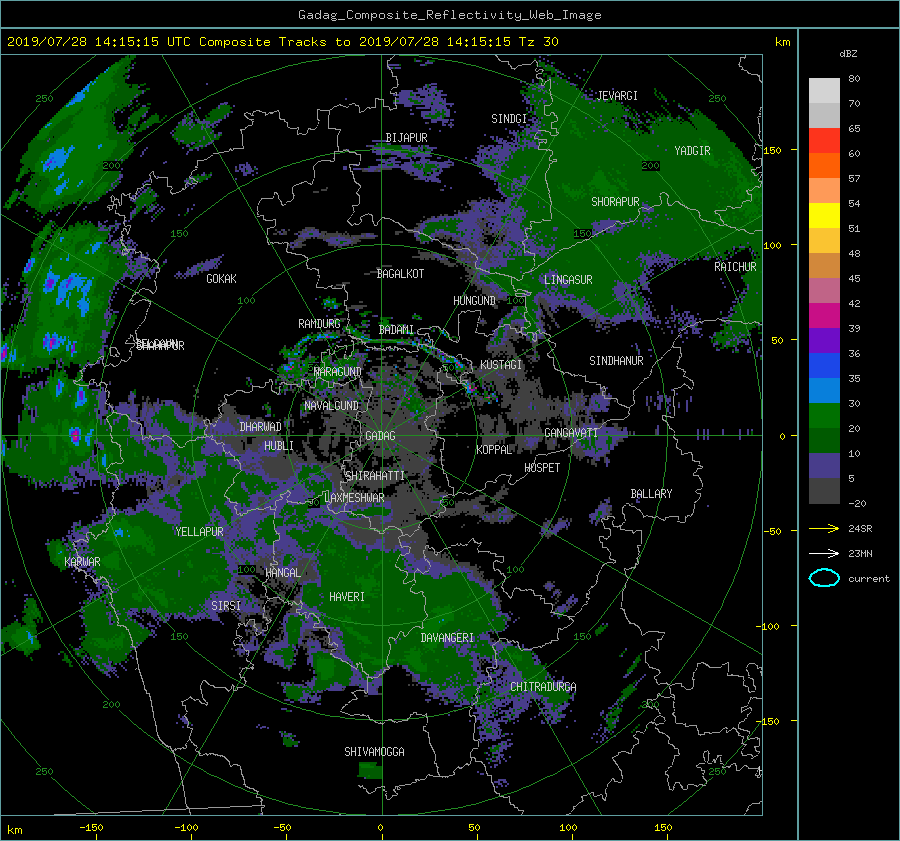Click the RAICHUR city label
Screen dimensions: 900x841
tap(735, 267)
